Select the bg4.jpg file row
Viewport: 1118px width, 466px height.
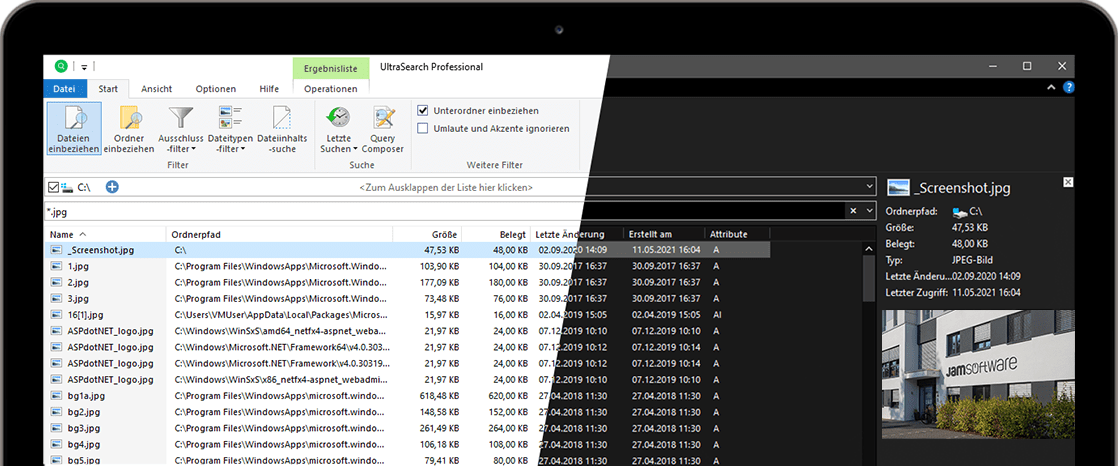click(x=408, y=445)
